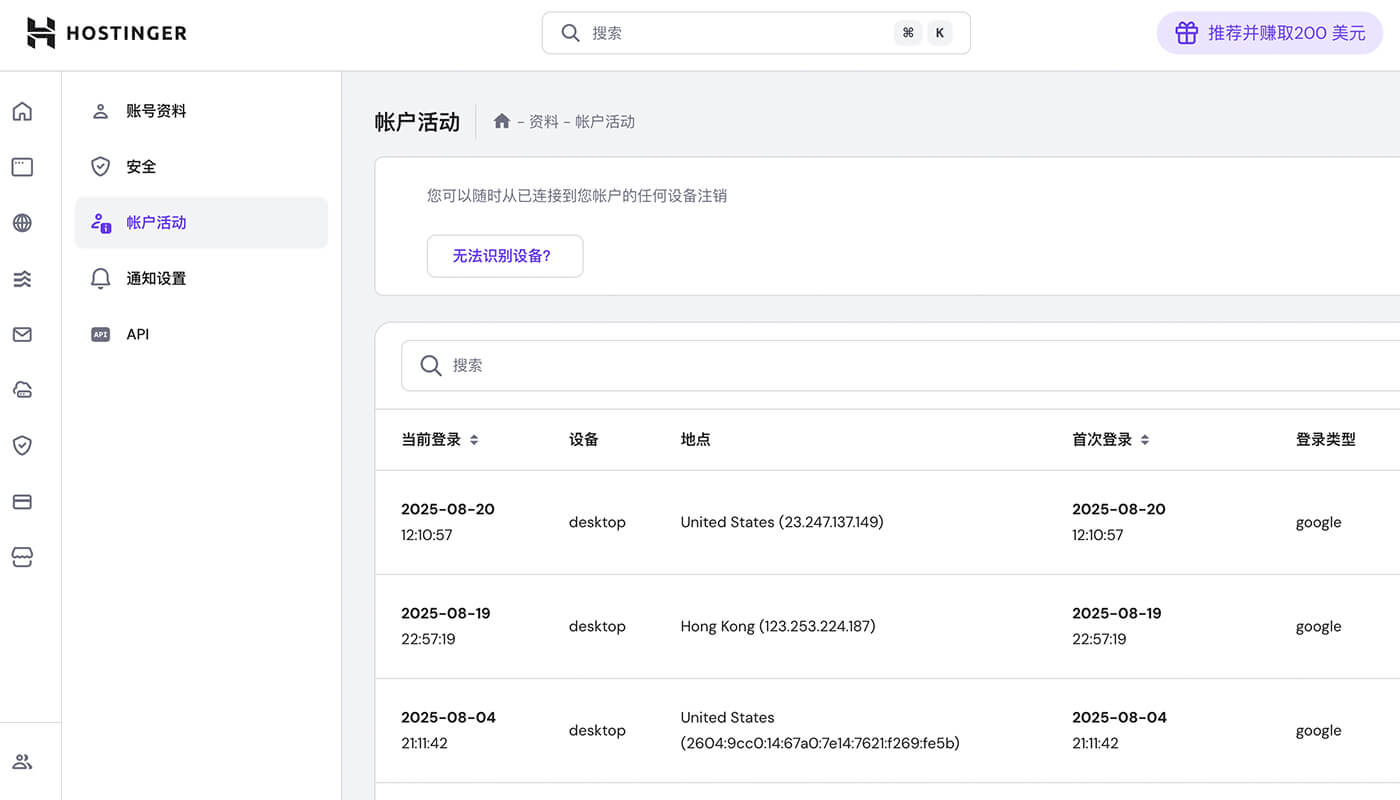The height and width of the screenshot is (800, 1400).
Task: Click desktop cell in 2025-08-19 row
Action: click(597, 626)
